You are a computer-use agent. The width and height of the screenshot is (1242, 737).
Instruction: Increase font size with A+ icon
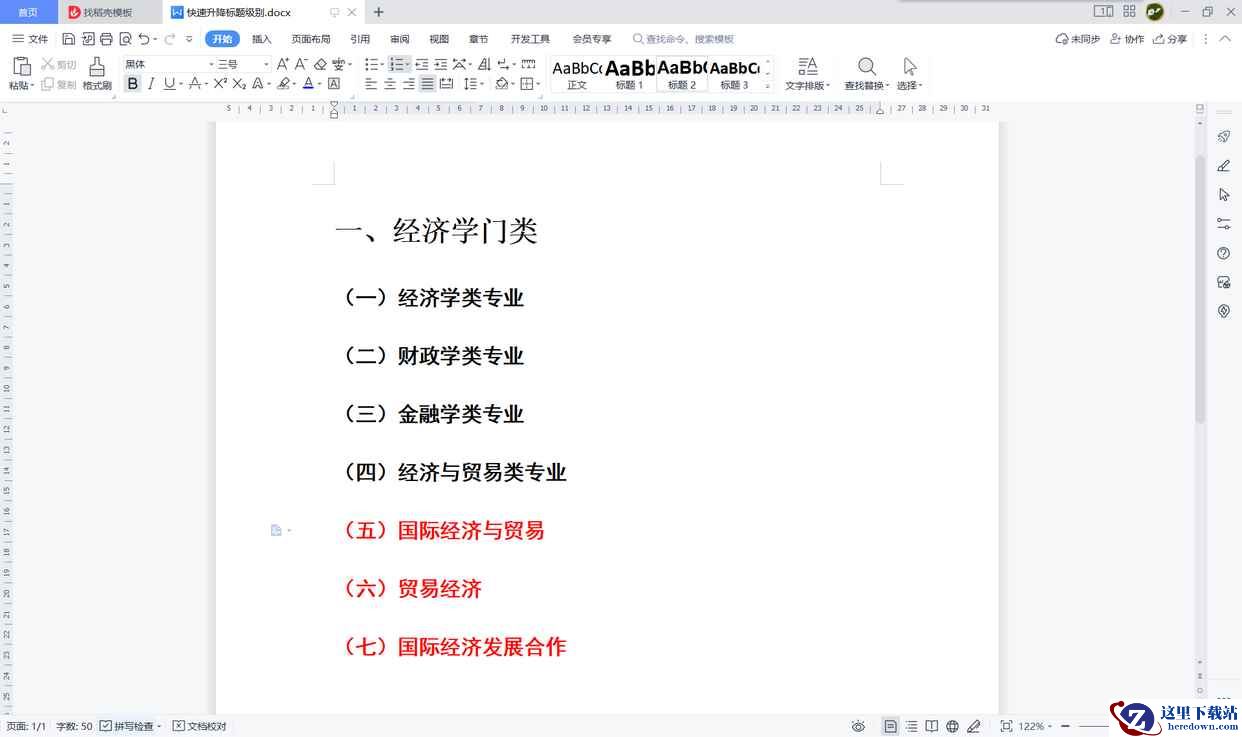(x=283, y=64)
